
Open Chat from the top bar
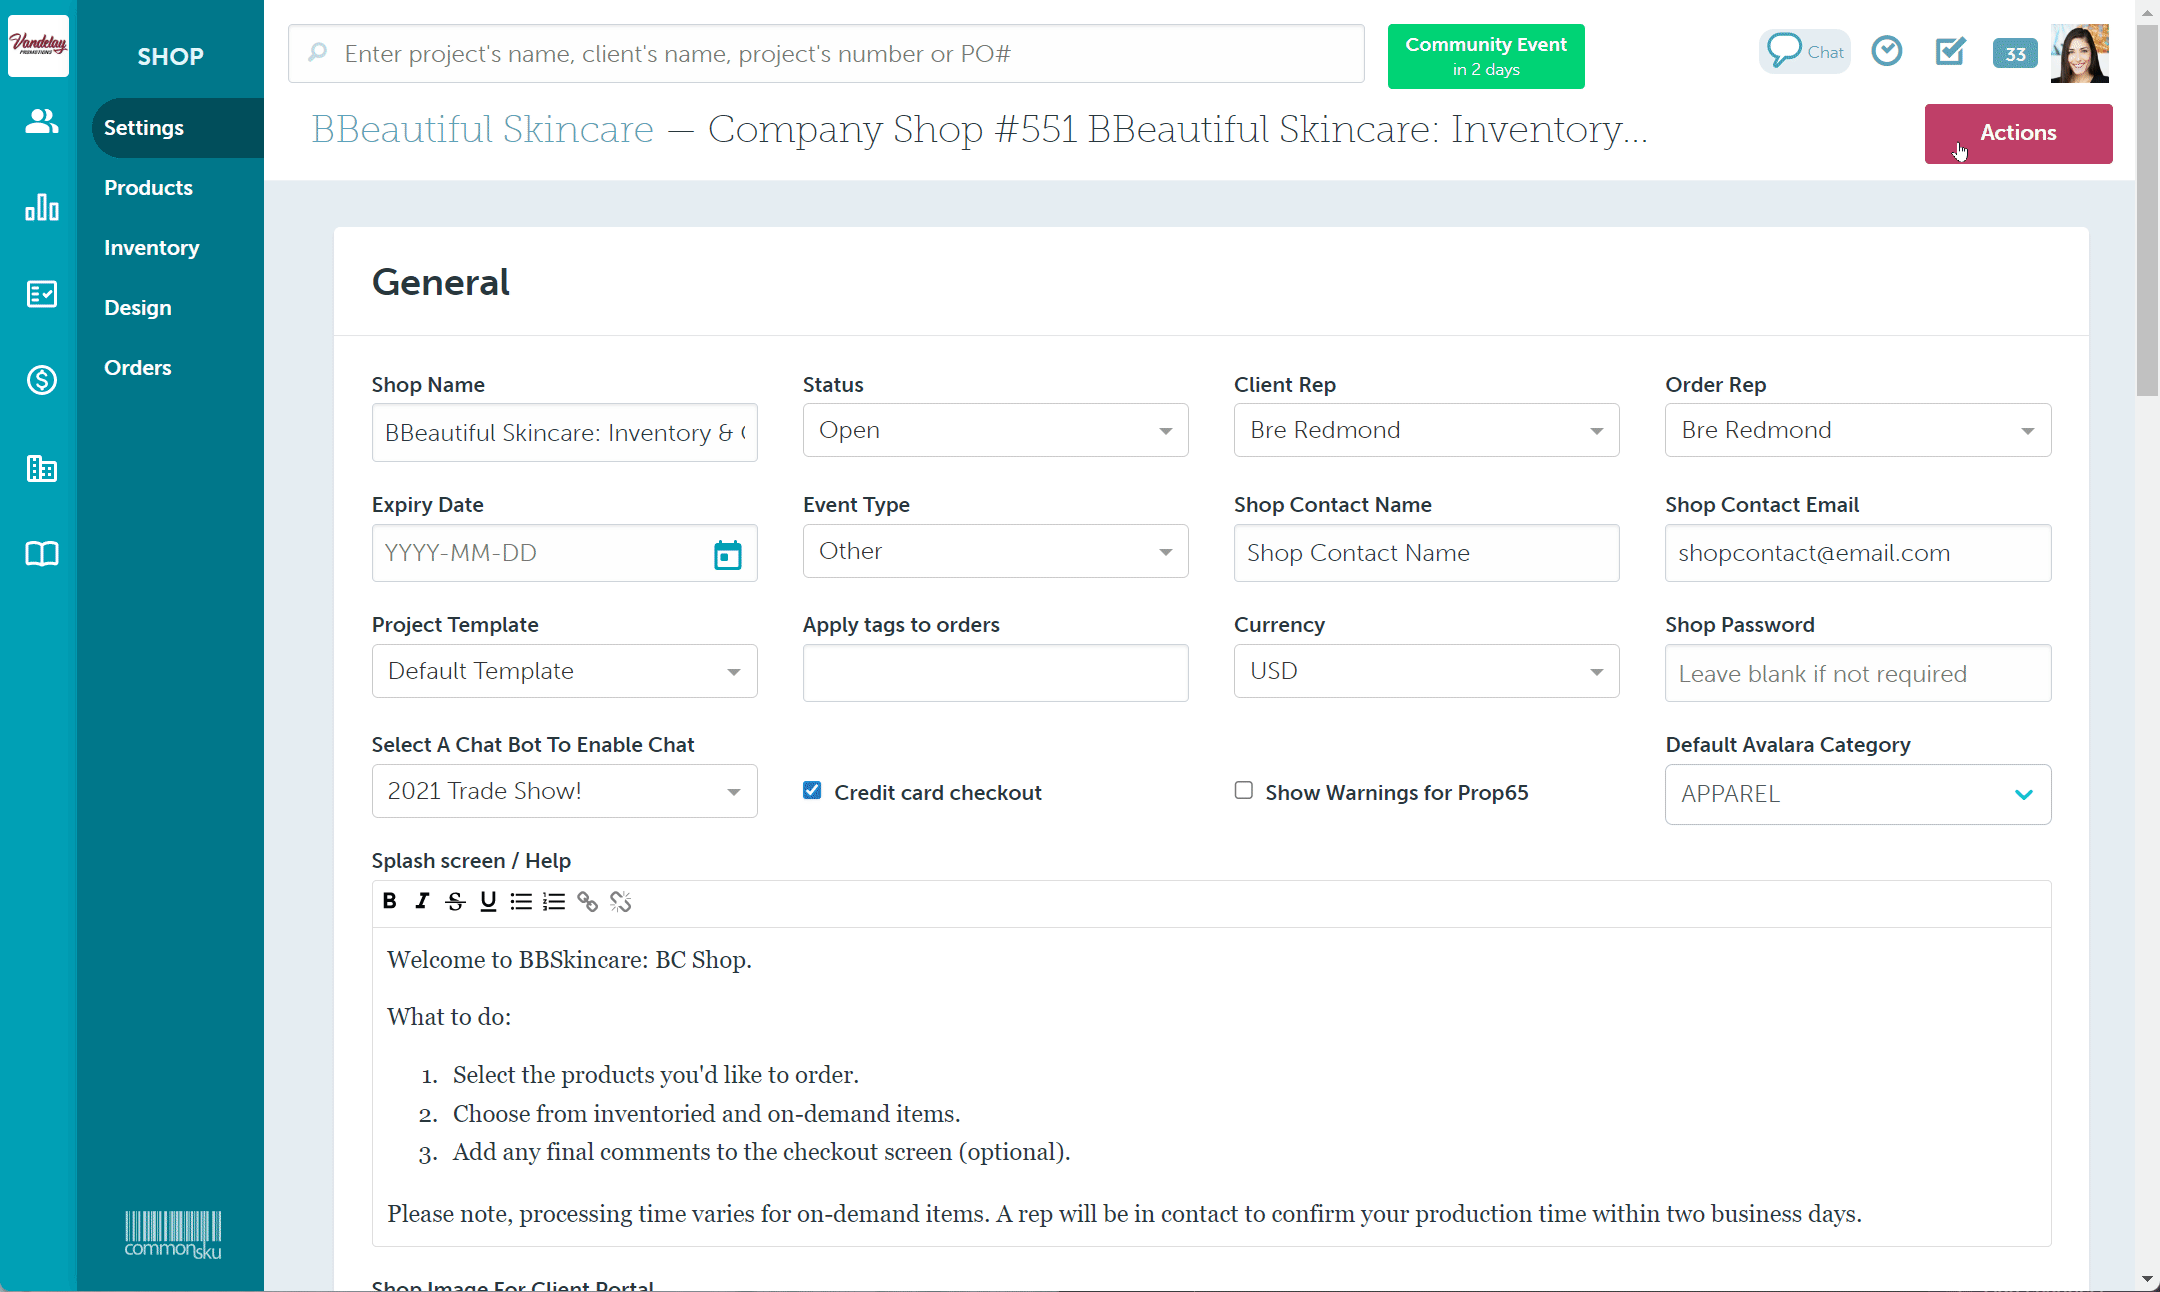(1805, 52)
